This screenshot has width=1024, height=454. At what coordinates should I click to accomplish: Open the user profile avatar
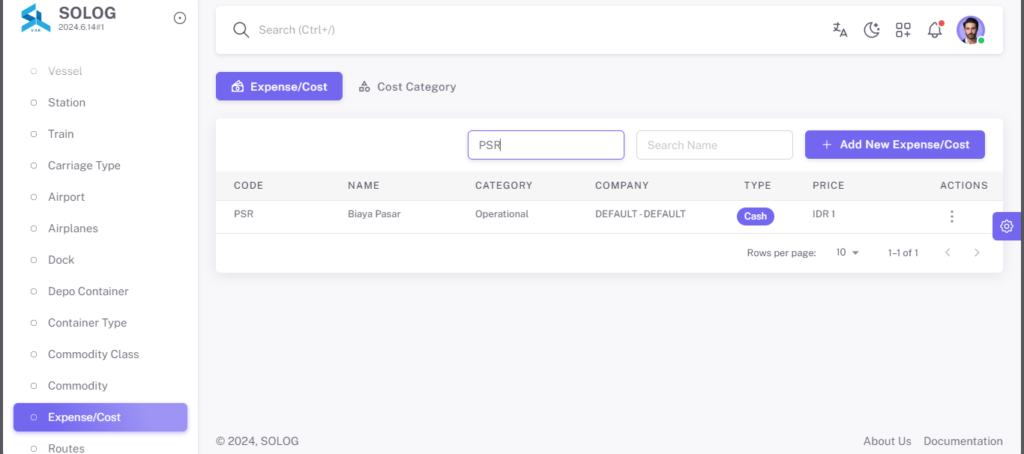click(x=970, y=30)
